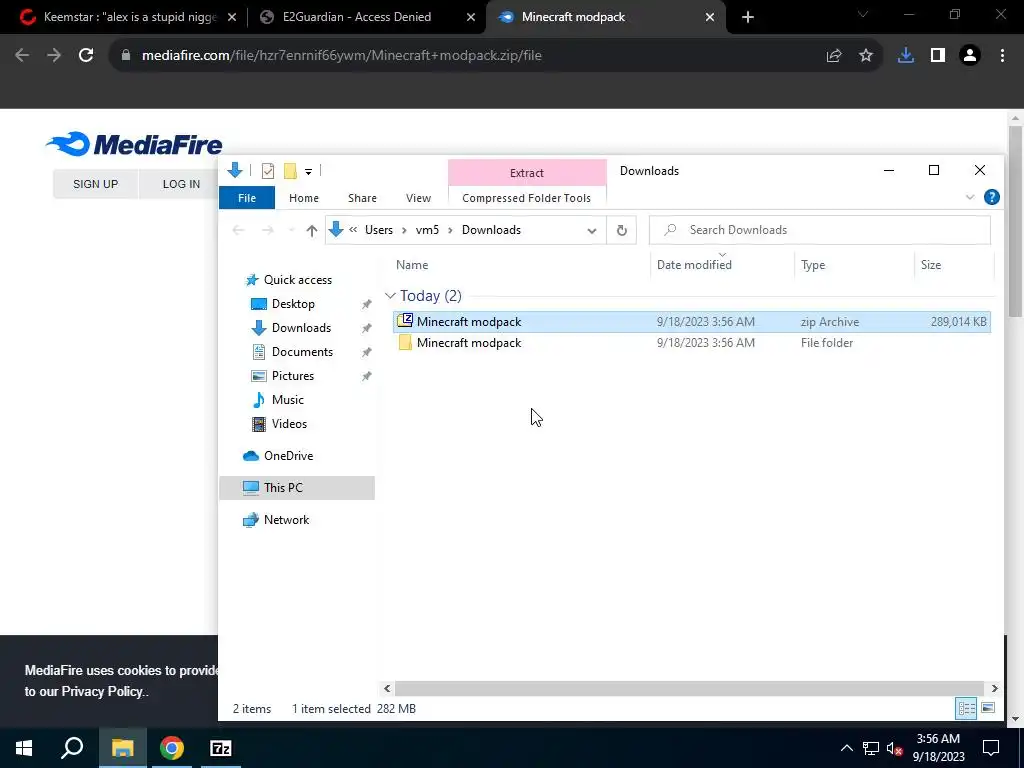Open Customize Quick Access Toolbar dropdown
The height and width of the screenshot is (768, 1024).
(308, 172)
